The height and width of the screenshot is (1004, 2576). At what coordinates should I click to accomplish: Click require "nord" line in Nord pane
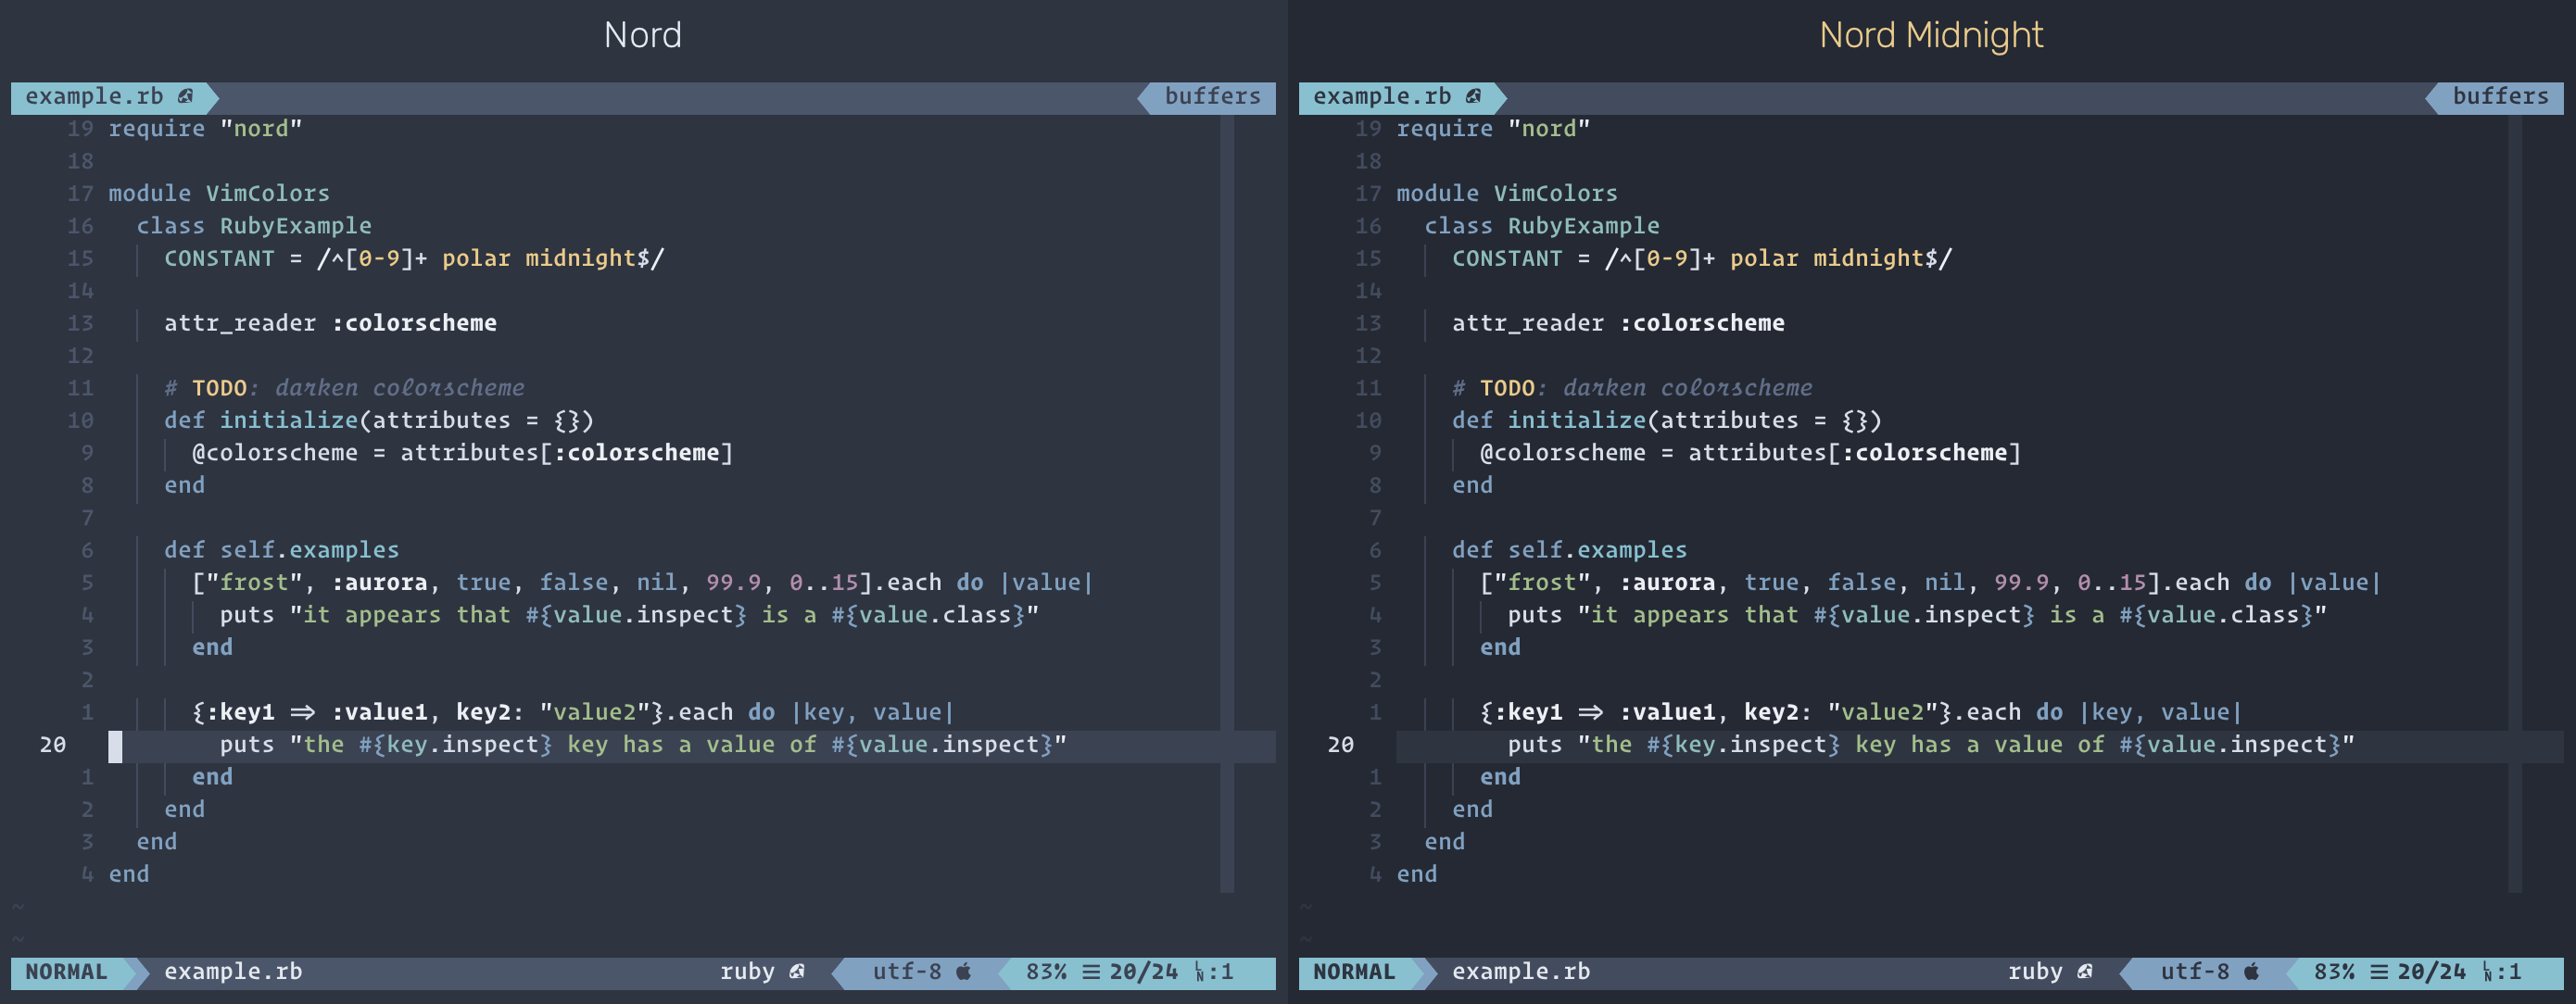[205, 129]
